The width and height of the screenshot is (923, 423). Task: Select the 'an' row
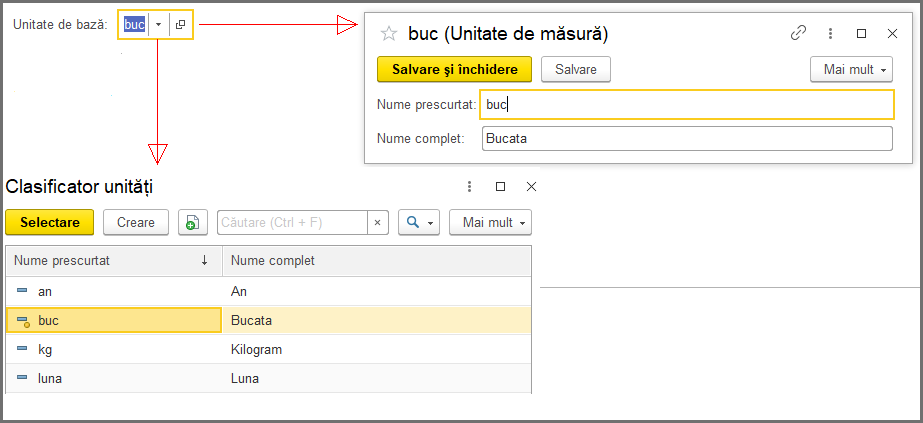tap(268, 291)
